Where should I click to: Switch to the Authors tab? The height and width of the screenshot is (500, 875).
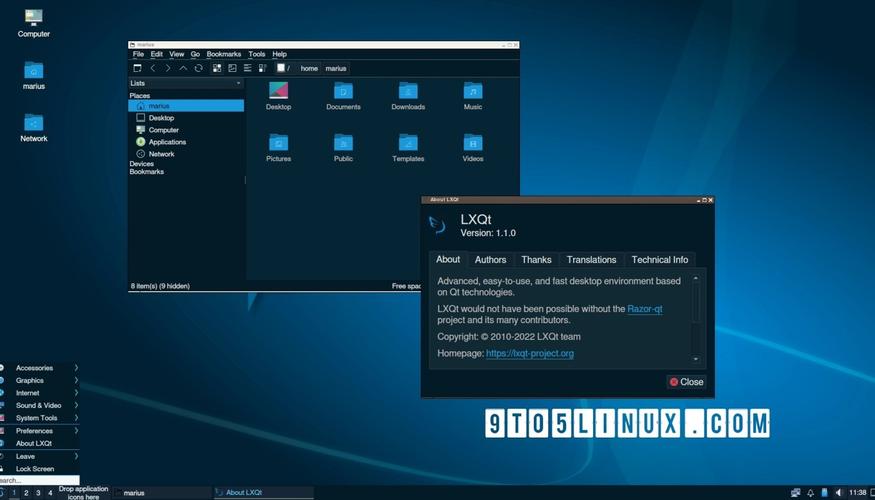tap(491, 259)
